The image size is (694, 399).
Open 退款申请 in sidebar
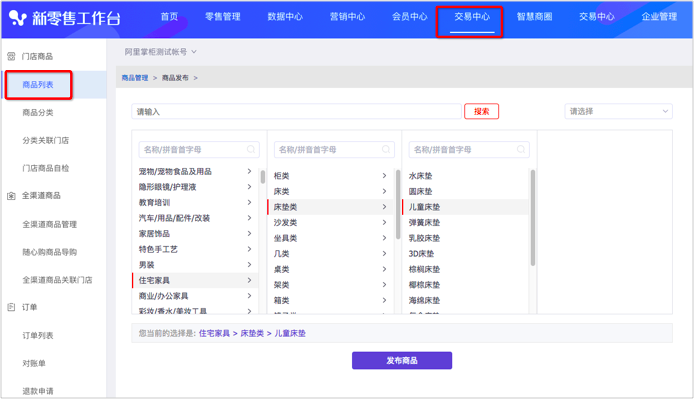(x=38, y=391)
